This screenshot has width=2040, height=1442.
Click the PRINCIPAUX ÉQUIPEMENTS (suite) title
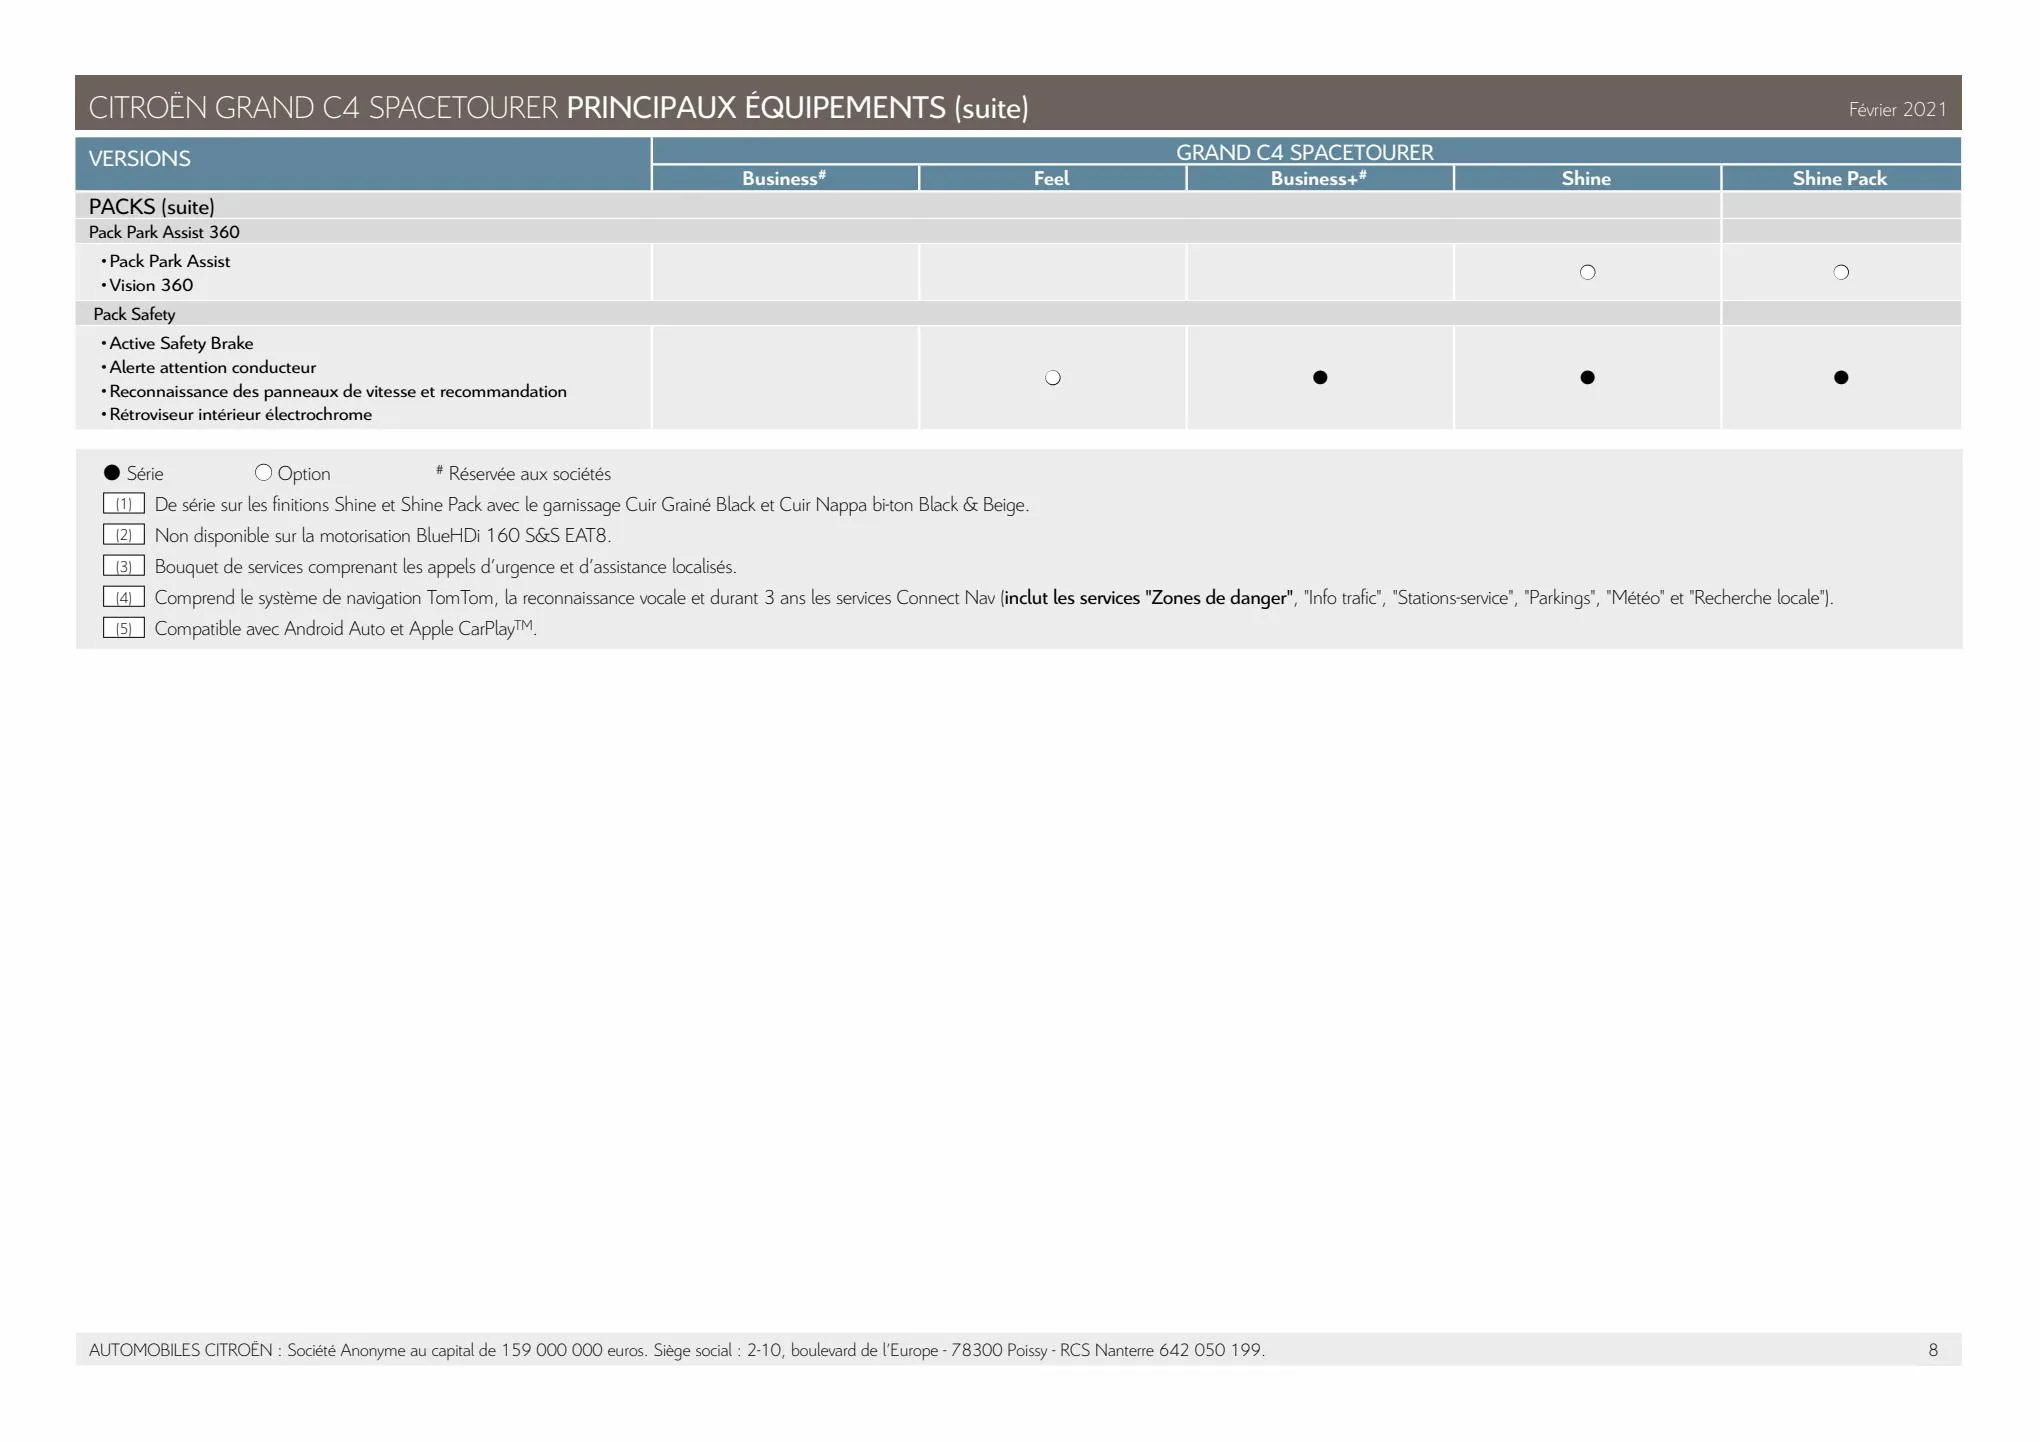pyautogui.click(x=797, y=108)
